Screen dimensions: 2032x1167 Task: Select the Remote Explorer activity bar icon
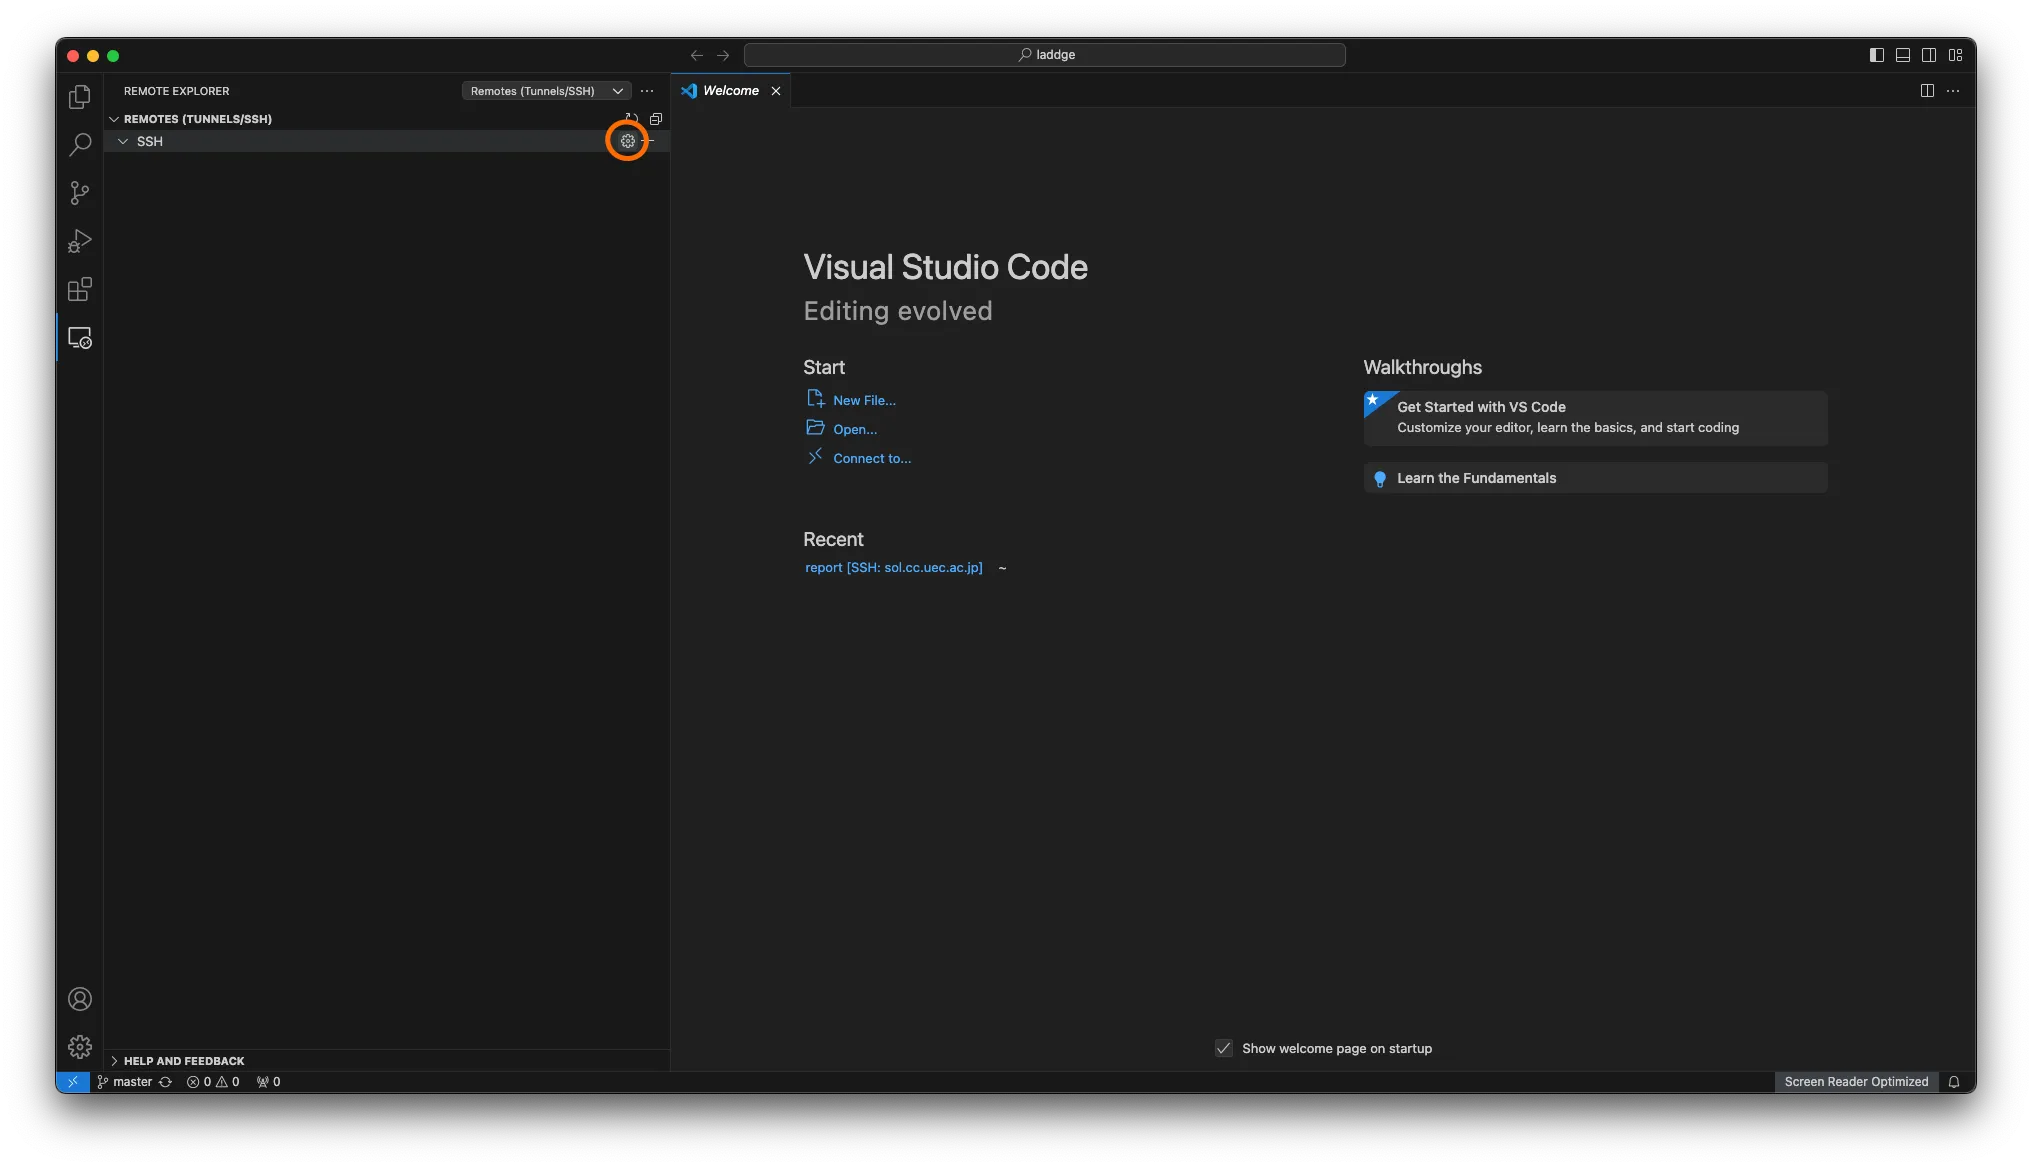[x=80, y=338]
